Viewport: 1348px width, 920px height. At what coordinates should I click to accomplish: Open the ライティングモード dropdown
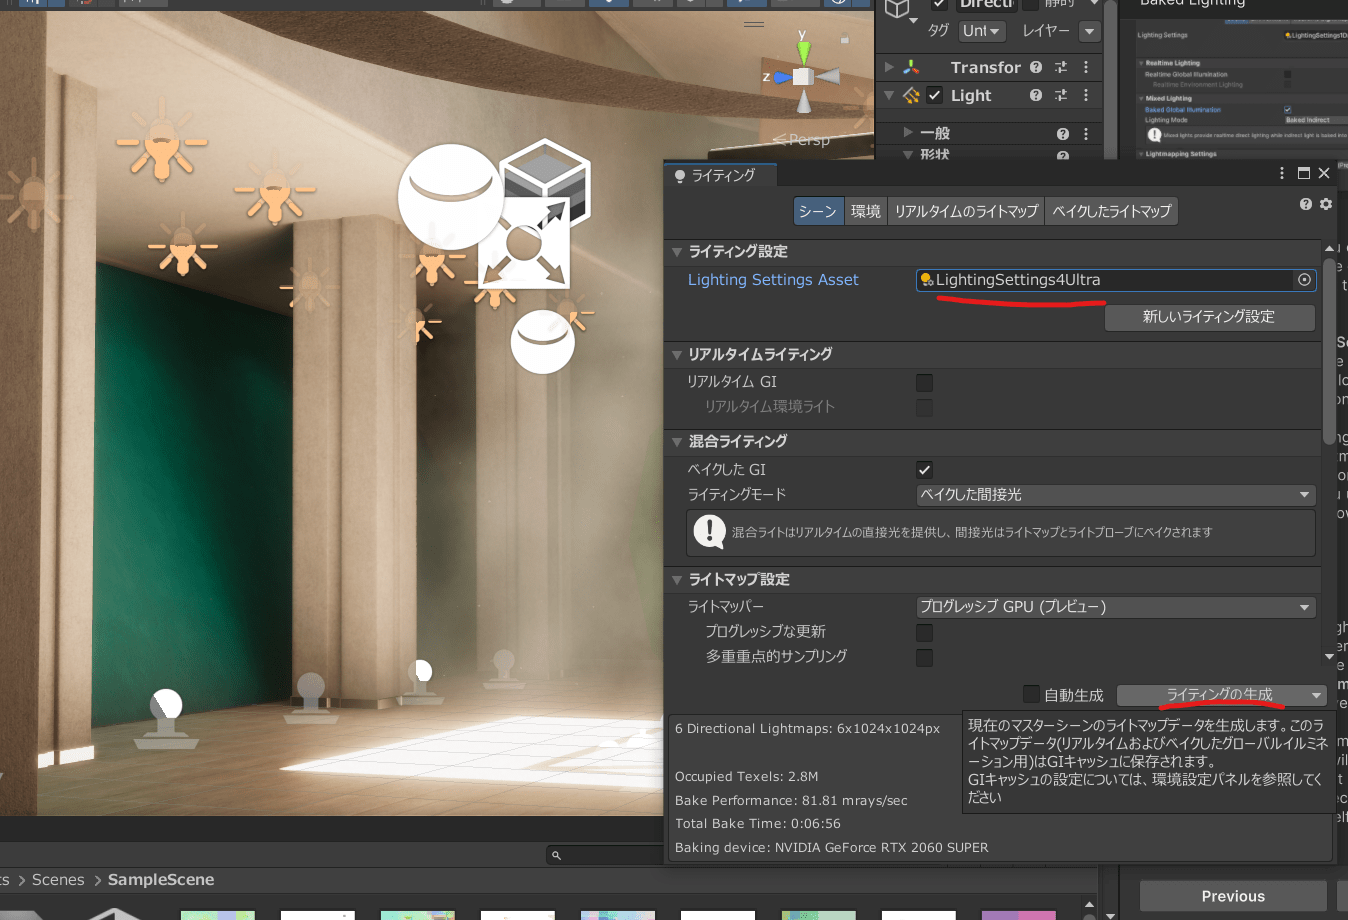[x=1115, y=495]
